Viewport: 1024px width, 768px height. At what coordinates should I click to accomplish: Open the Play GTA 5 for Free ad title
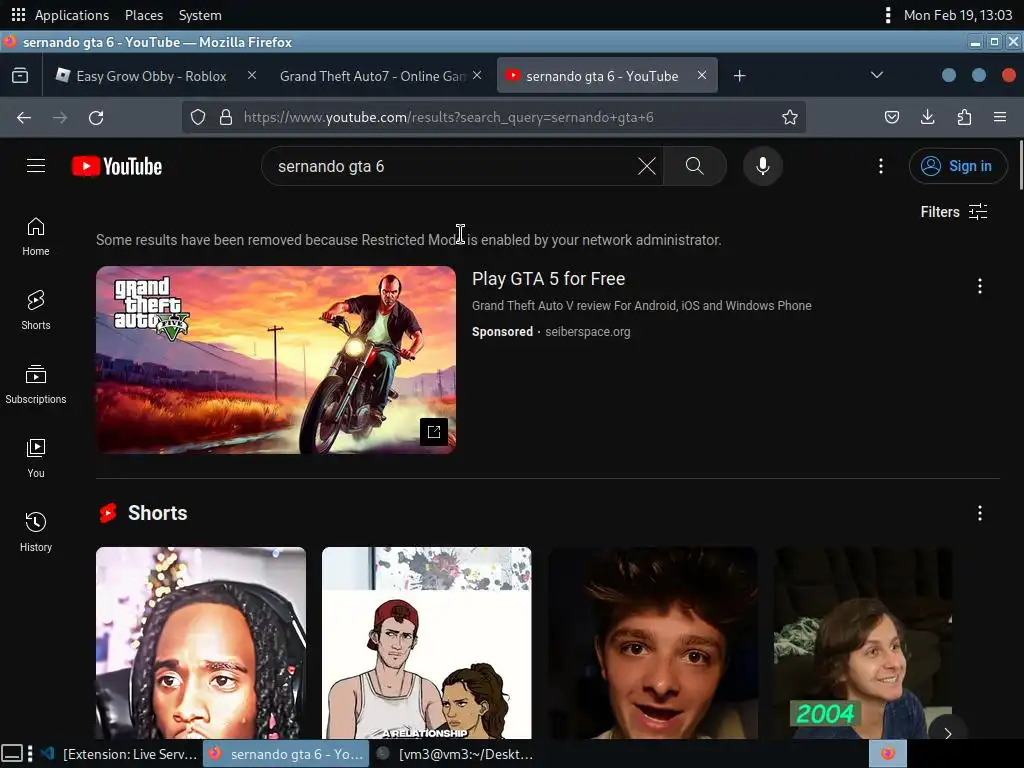(549, 279)
